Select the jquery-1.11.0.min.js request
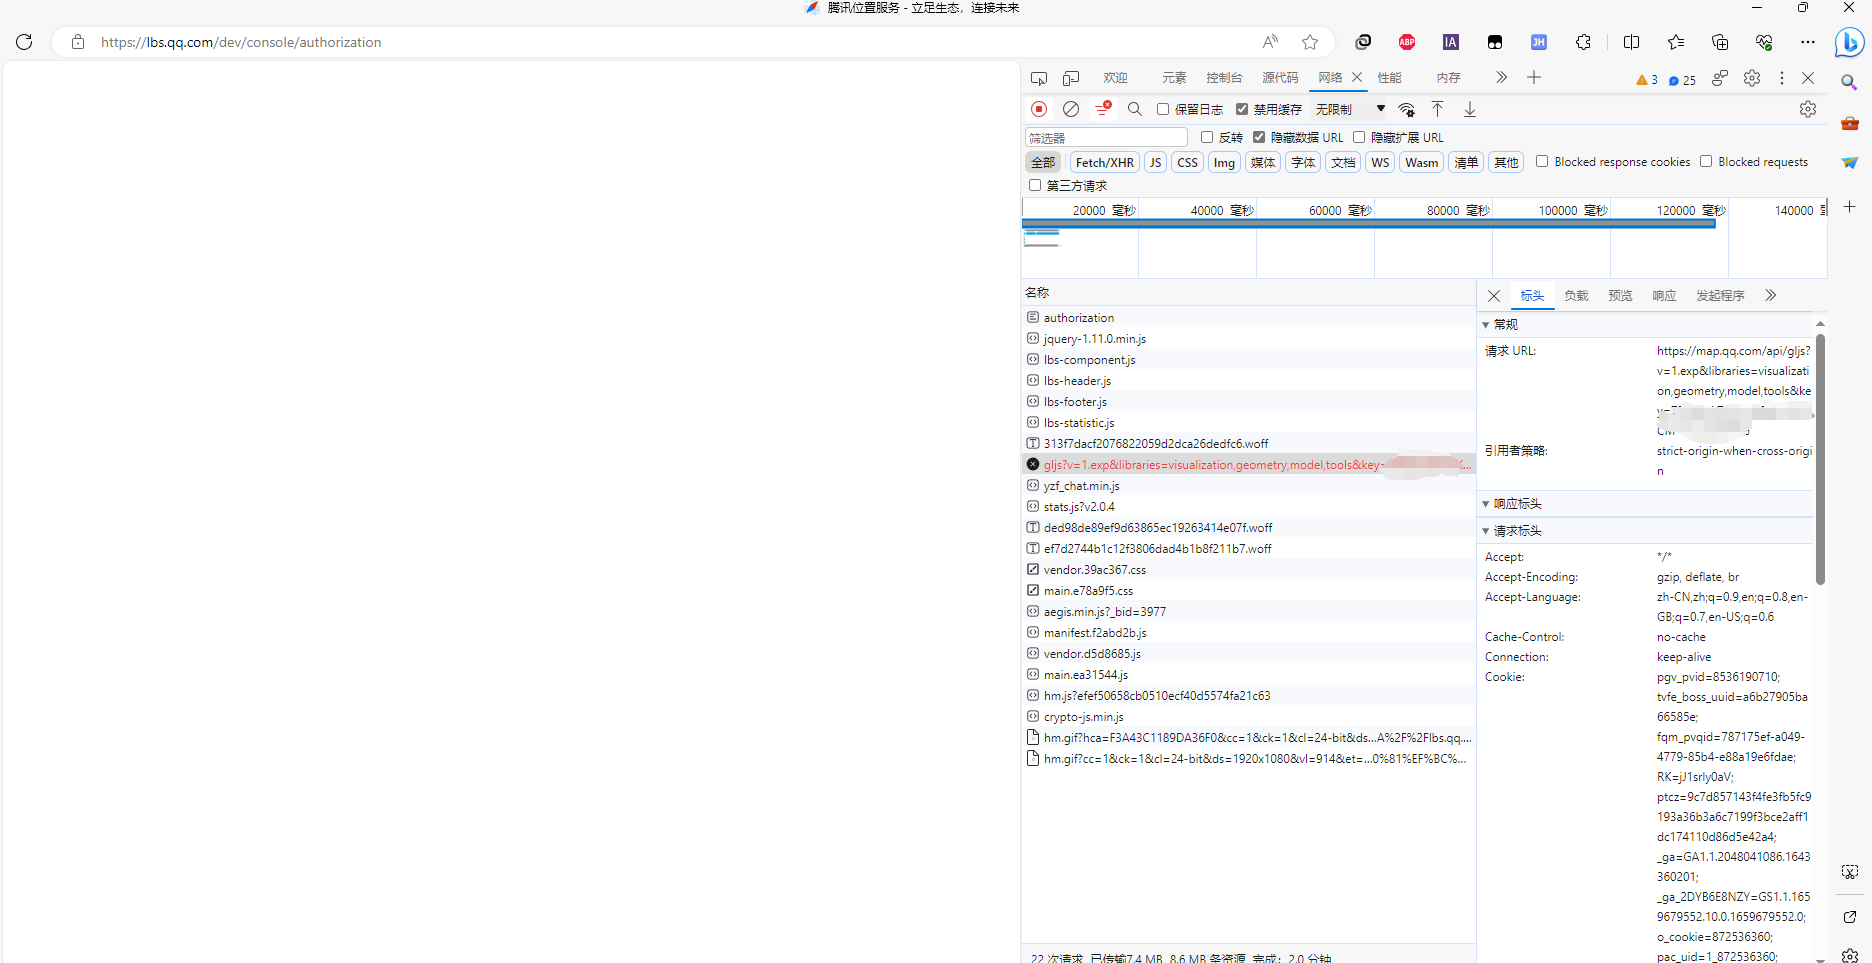Screen dimensions: 1872x963 point(1248,339)
